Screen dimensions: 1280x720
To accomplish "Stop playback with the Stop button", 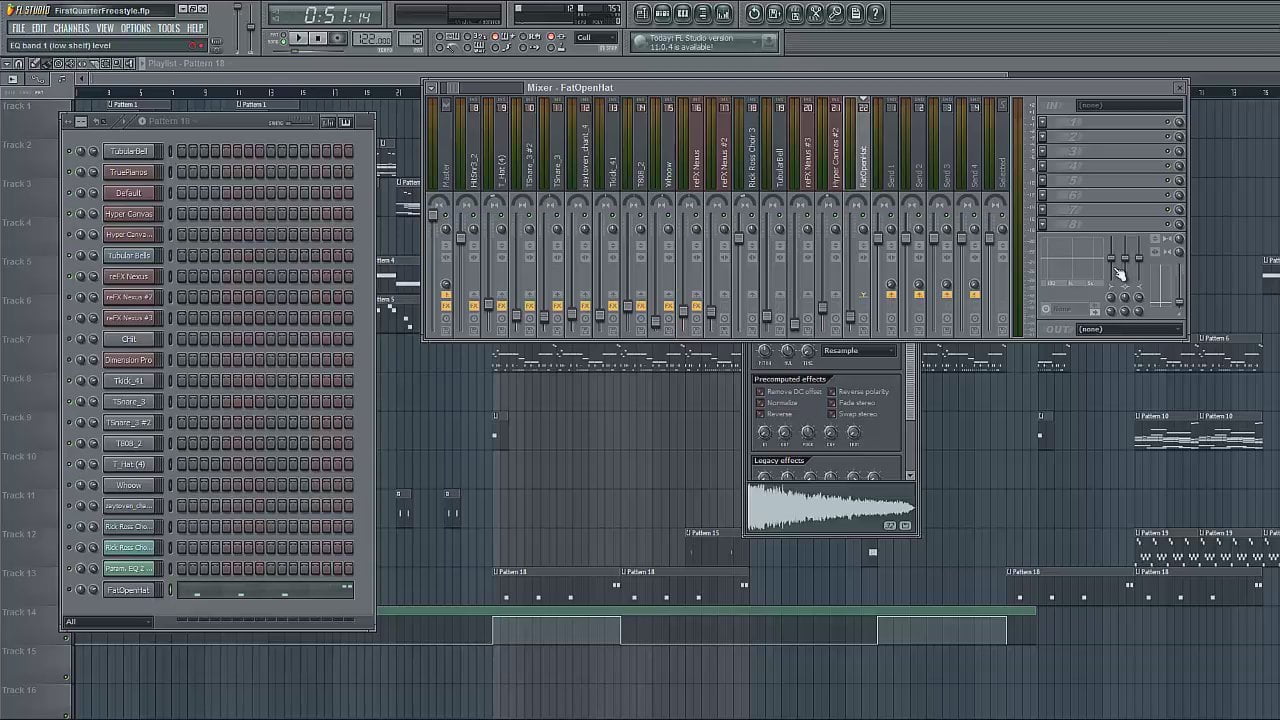I will tap(318, 38).
